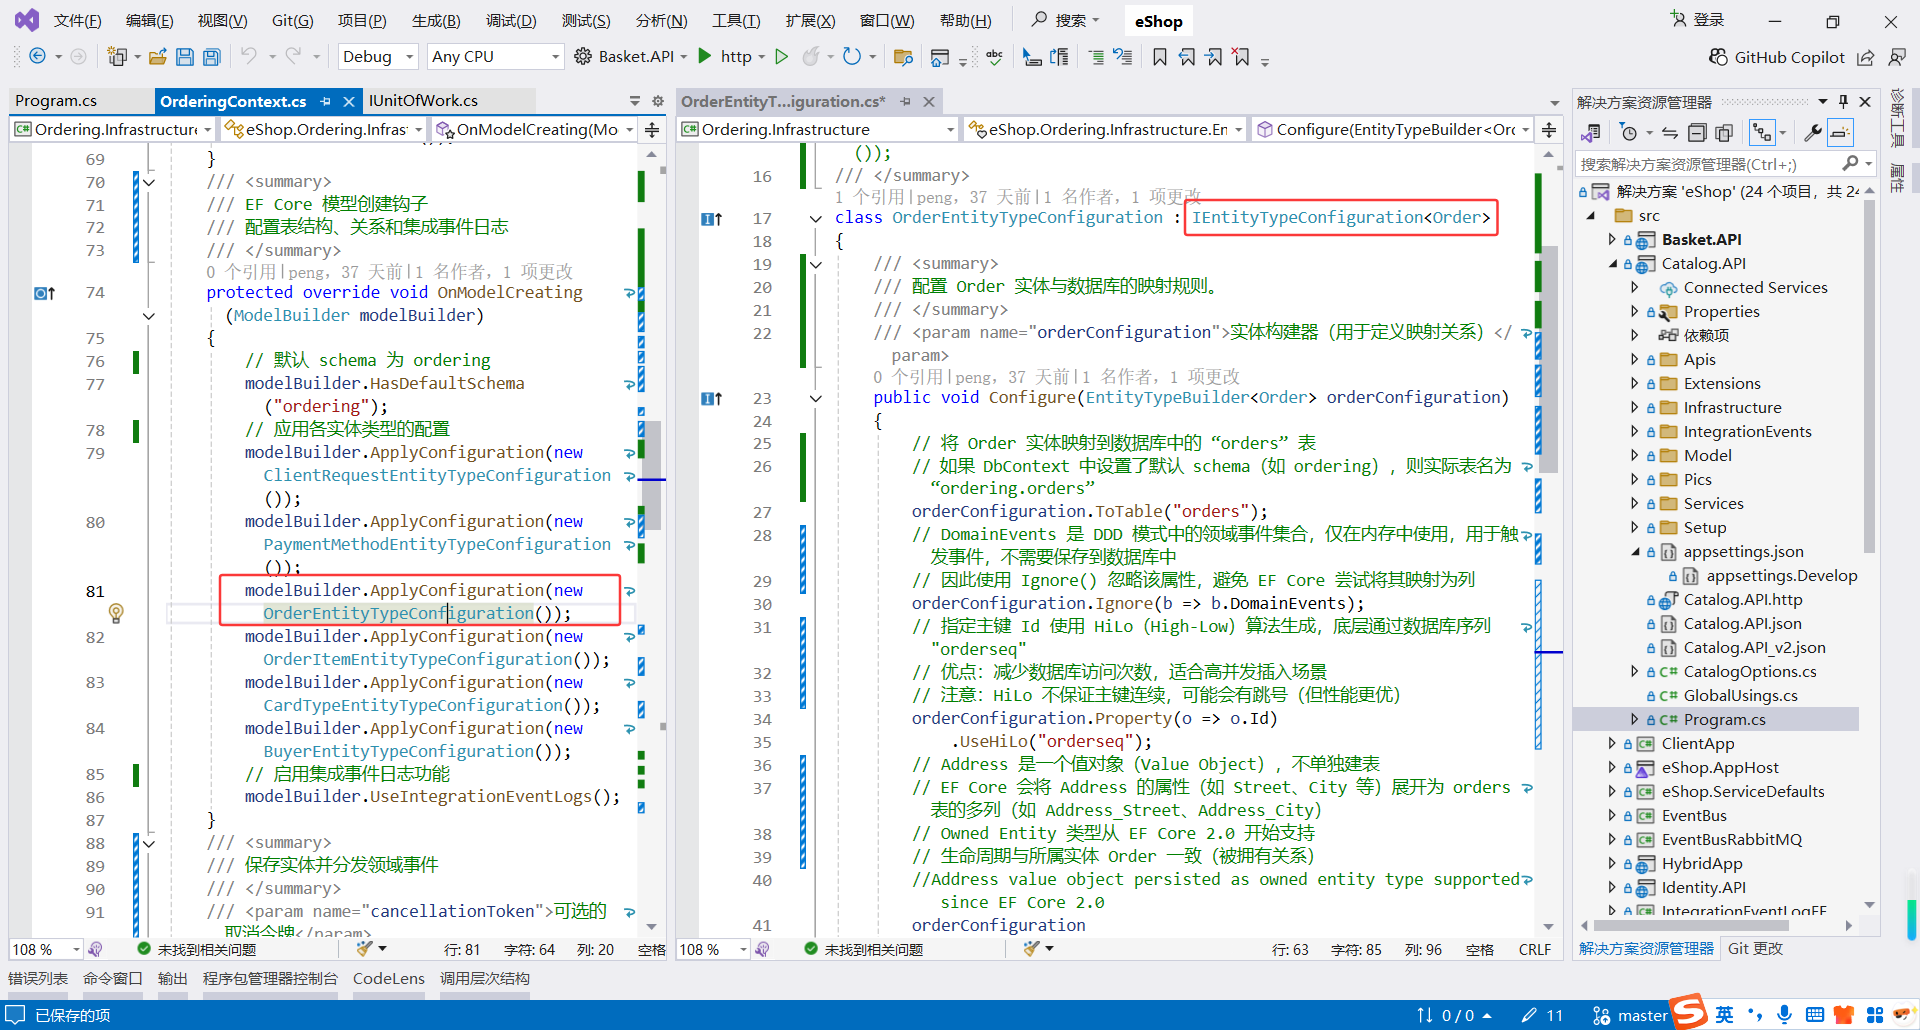Click the Navigate Backward arrow icon
Screen dimensions: 1920x1030
(x=35, y=56)
